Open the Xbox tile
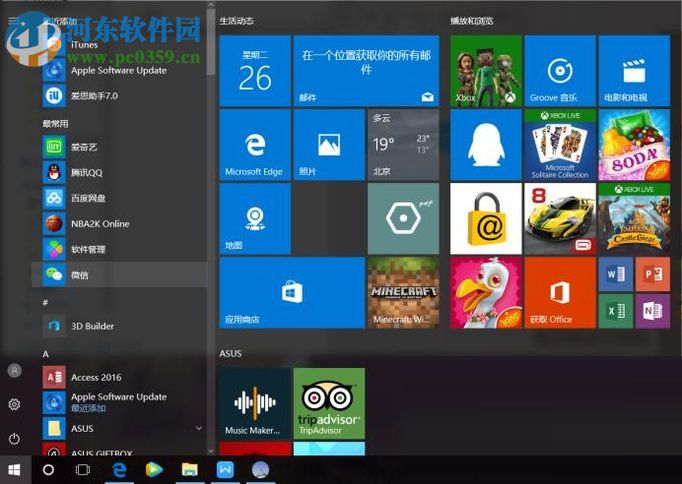682x484 pixels. click(486, 71)
